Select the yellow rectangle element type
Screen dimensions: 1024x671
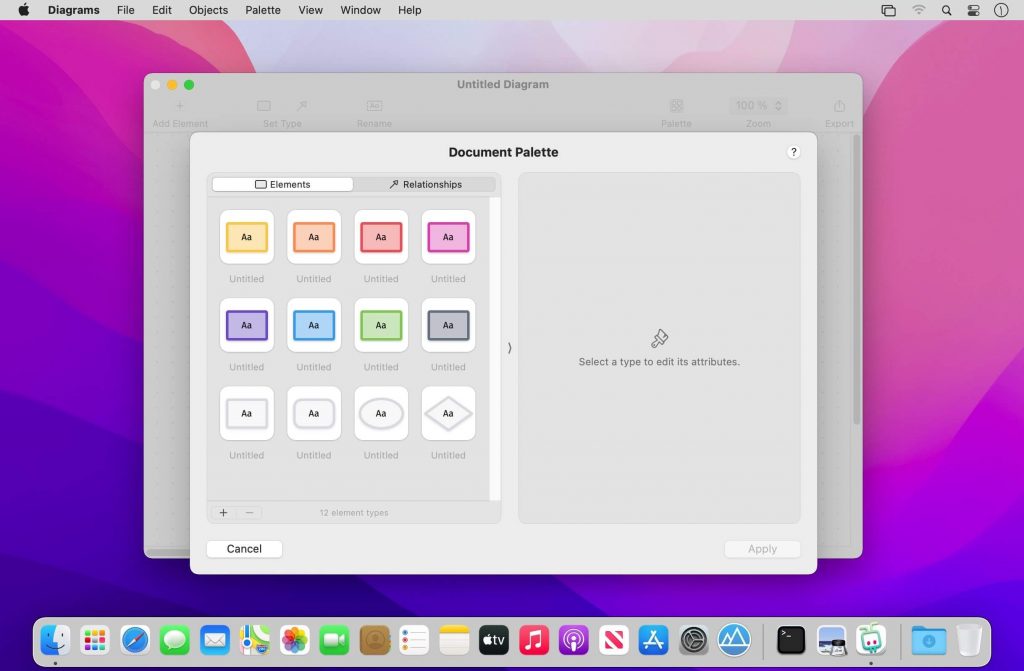tap(246, 237)
